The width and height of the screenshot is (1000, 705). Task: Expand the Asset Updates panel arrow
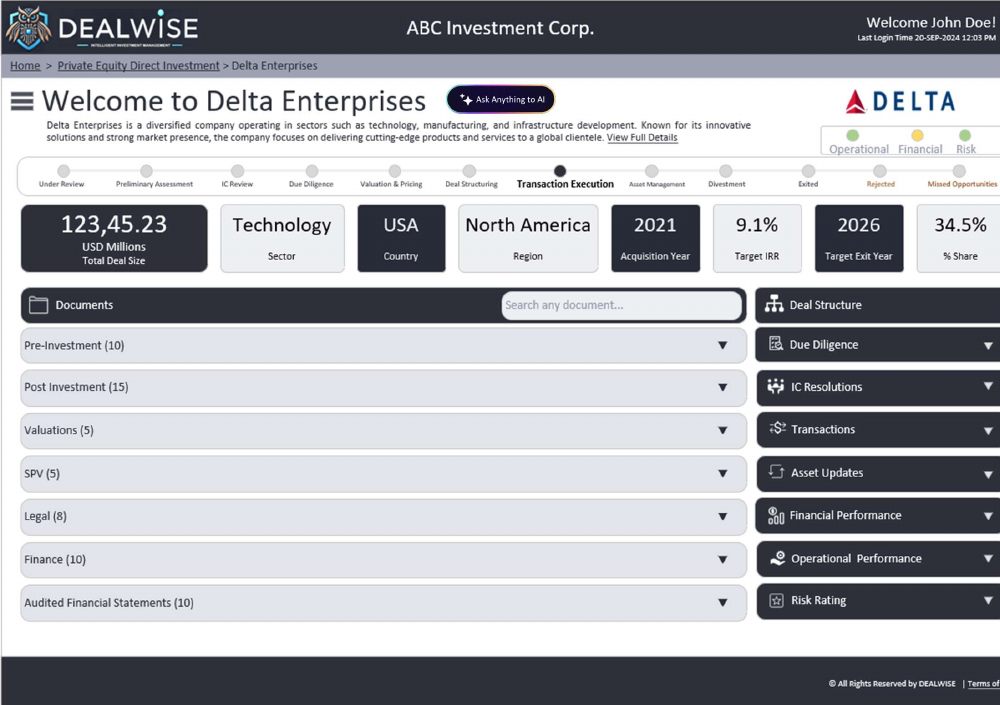[988, 475]
